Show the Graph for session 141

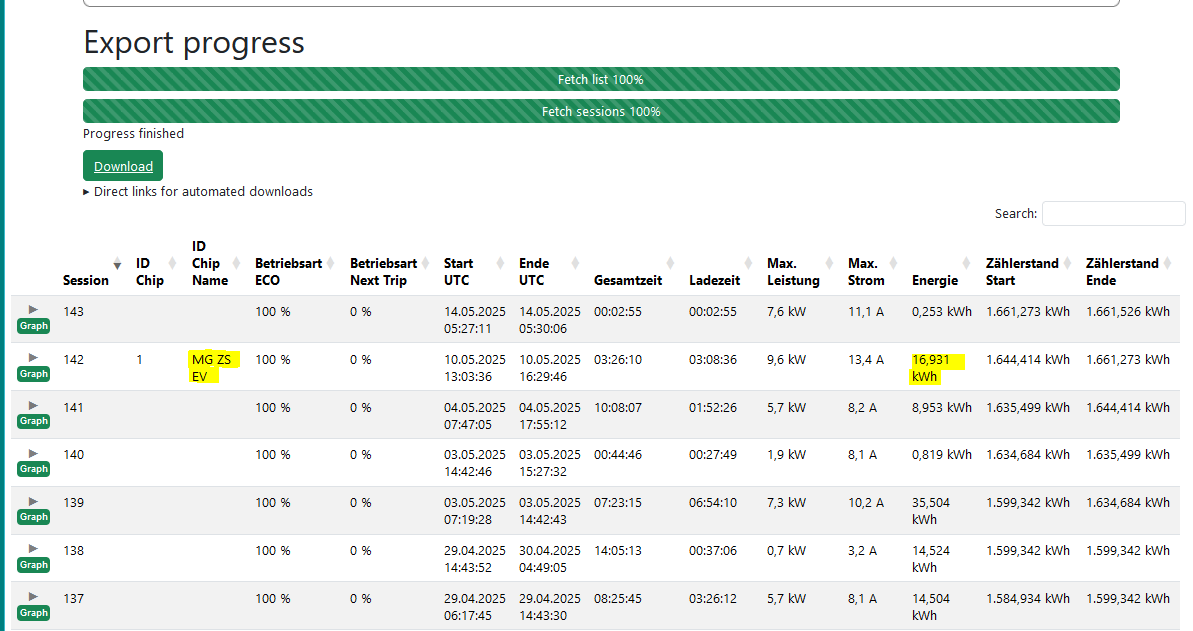pos(33,421)
